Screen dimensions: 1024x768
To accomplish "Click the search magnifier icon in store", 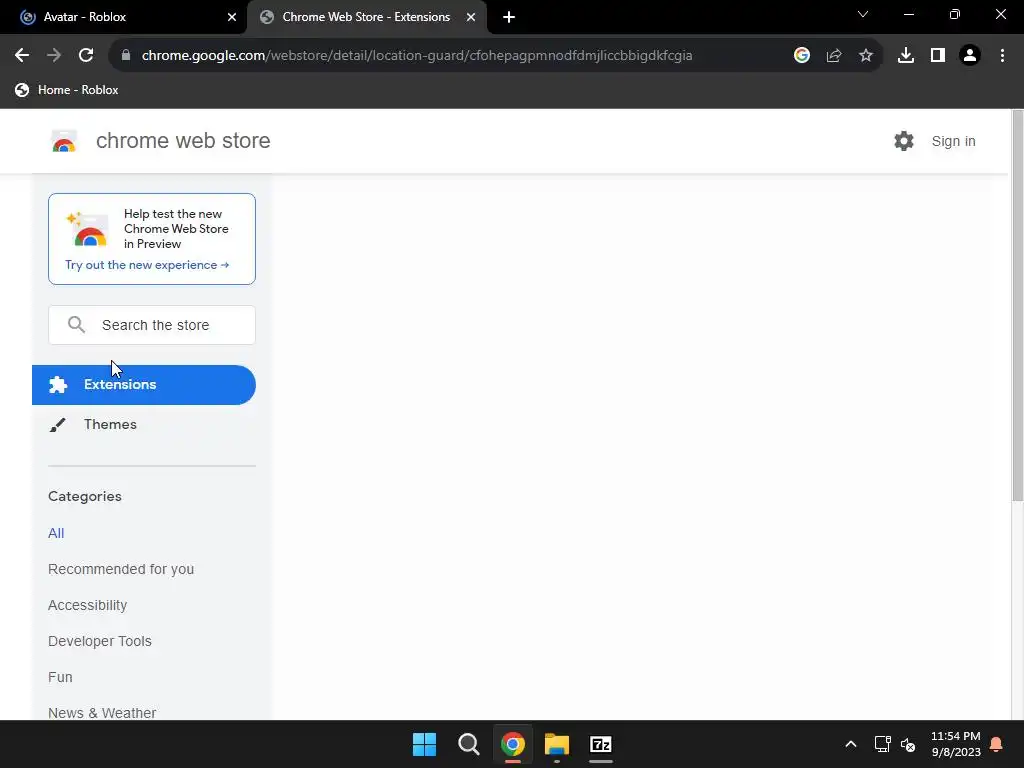I will (x=76, y=325).
